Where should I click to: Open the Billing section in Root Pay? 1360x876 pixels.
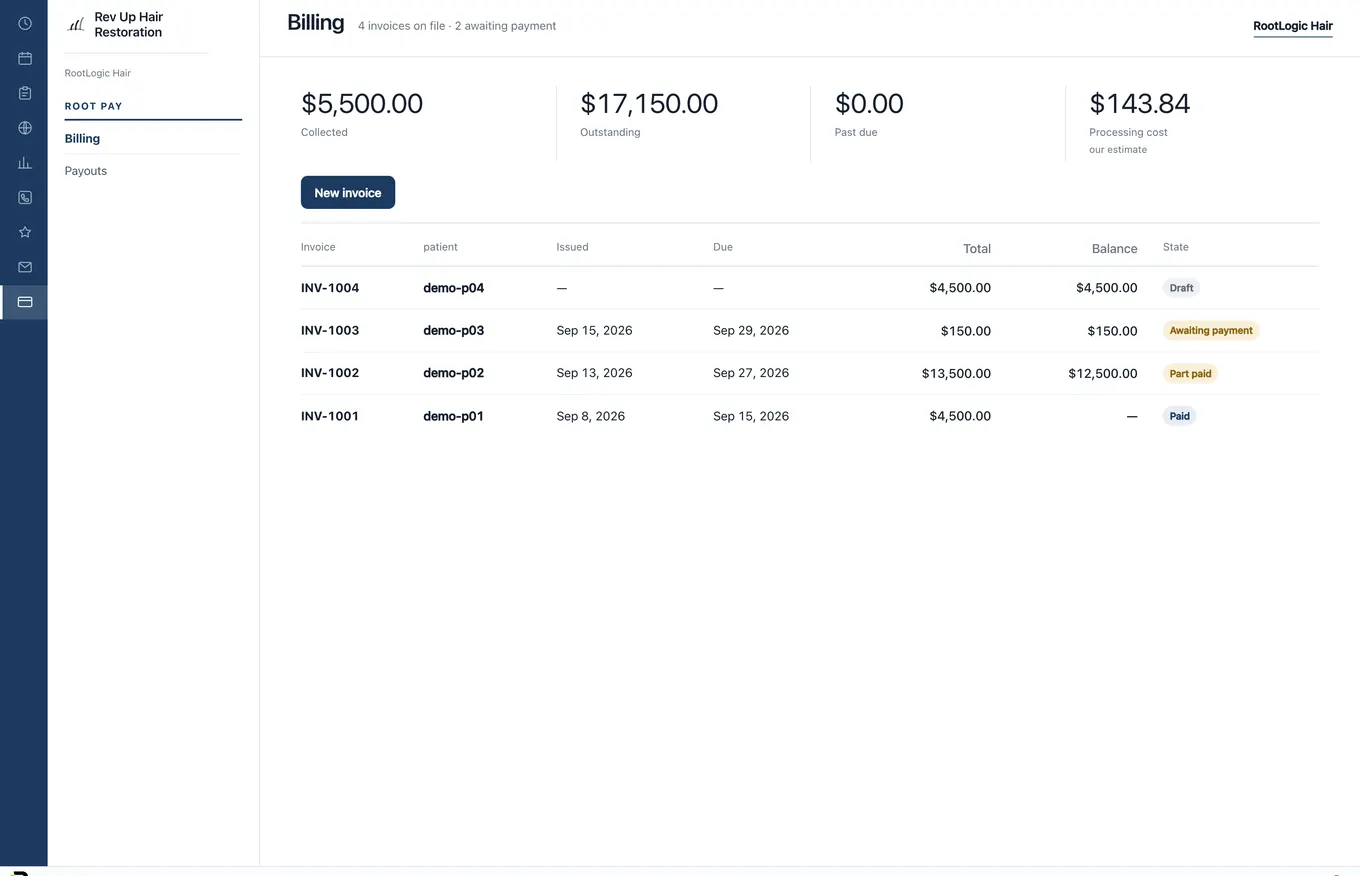[82, 139]
